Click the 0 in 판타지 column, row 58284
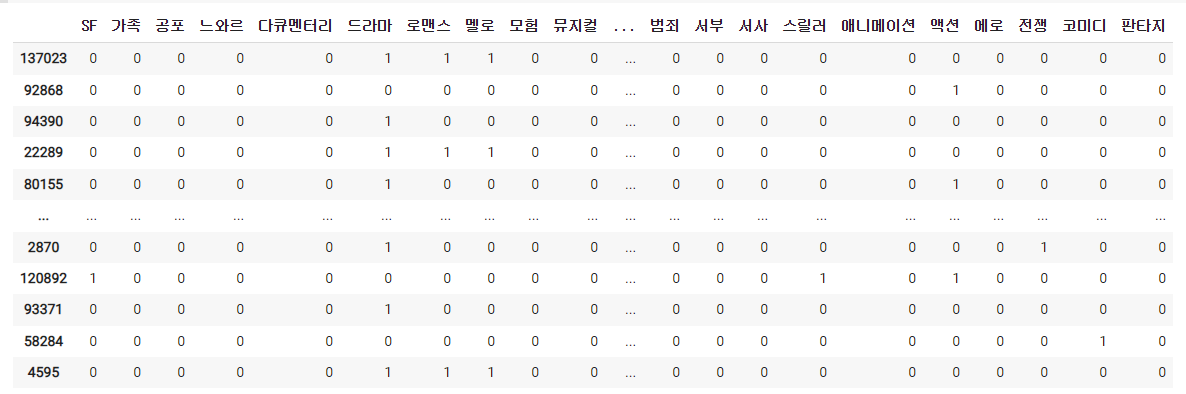The width and height of the screenshot is (1186, 394). (1162, 342)
